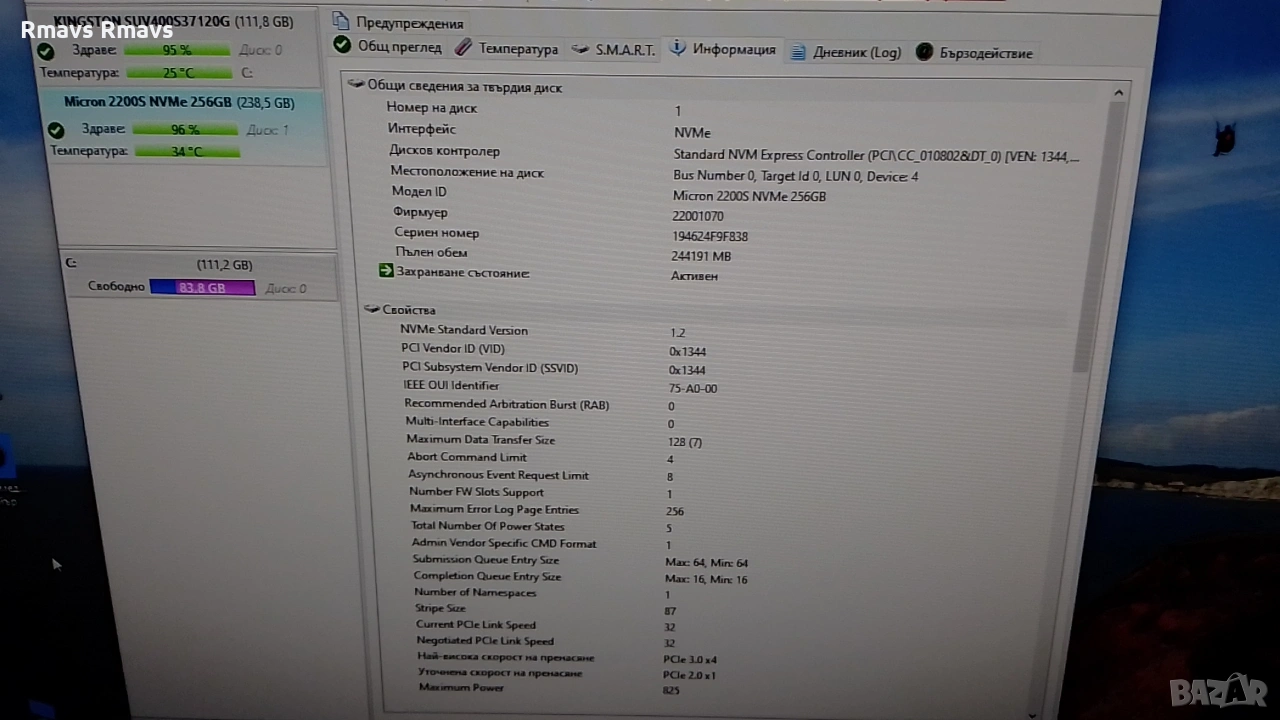This screenshot has height=720, width=1280.
Task: Click the green check icon beside Kingston Здраве
Action: pos(45,51)
